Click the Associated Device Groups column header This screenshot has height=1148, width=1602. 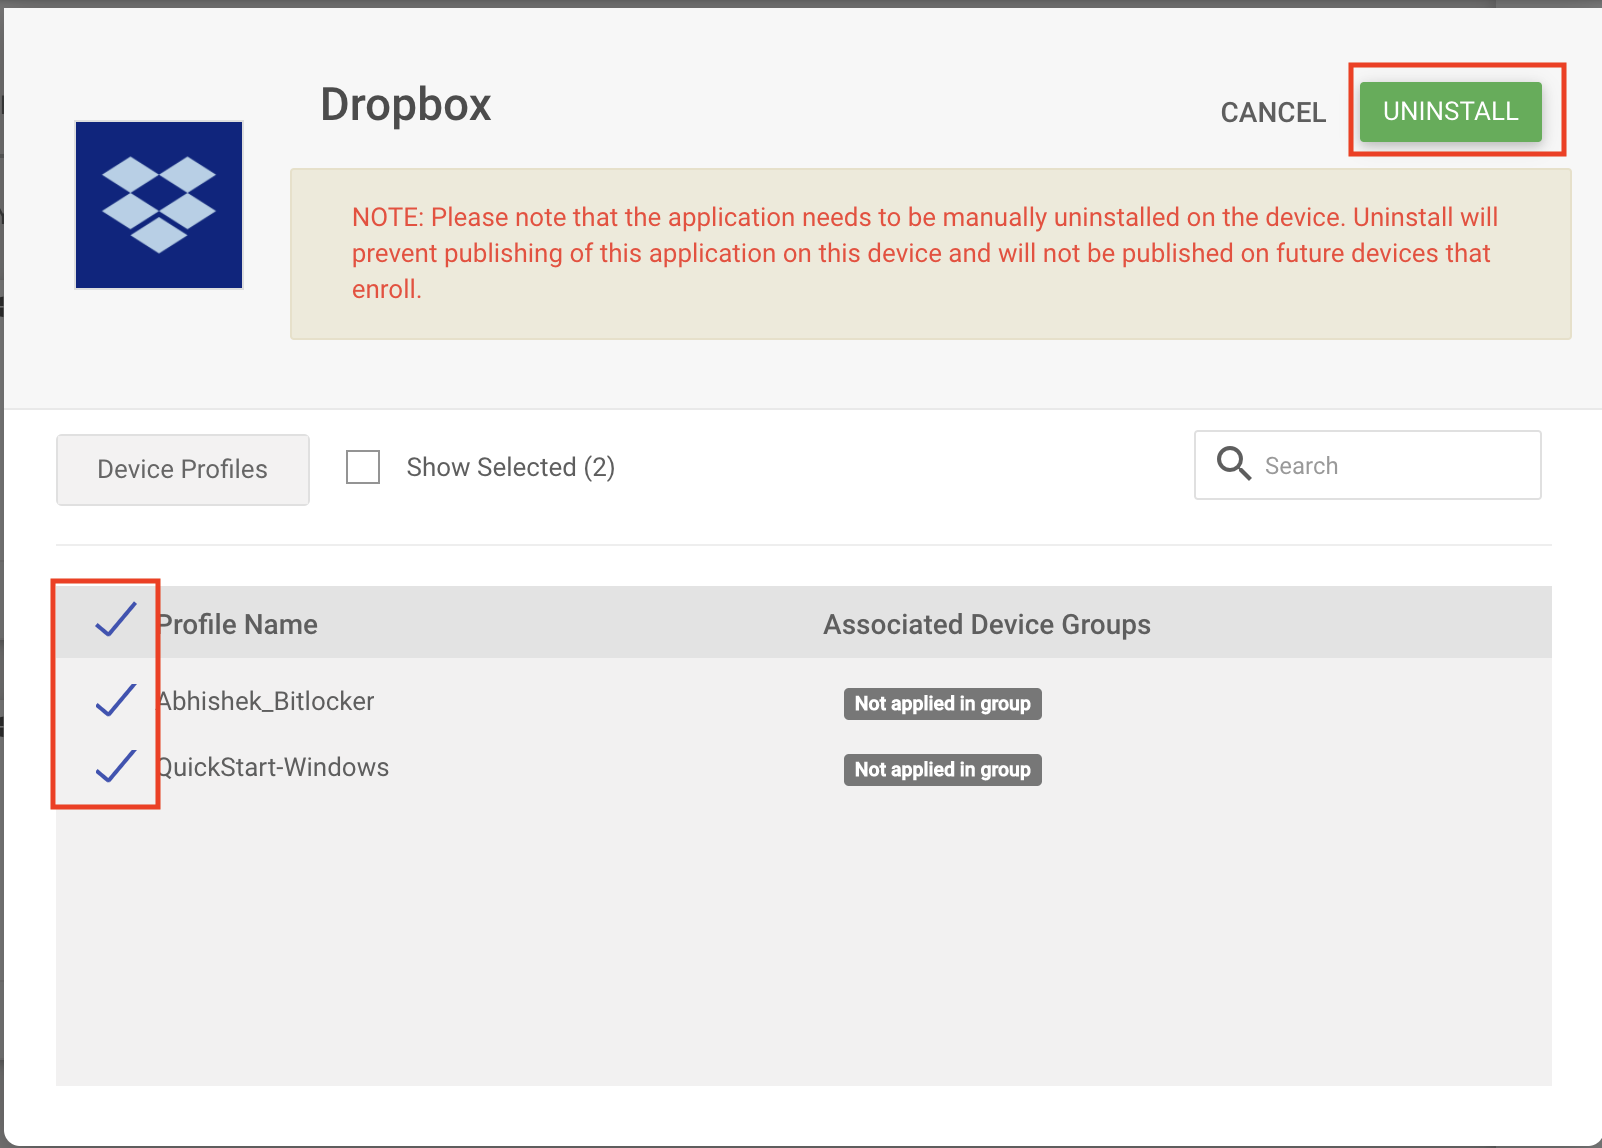tap(987, 624)
